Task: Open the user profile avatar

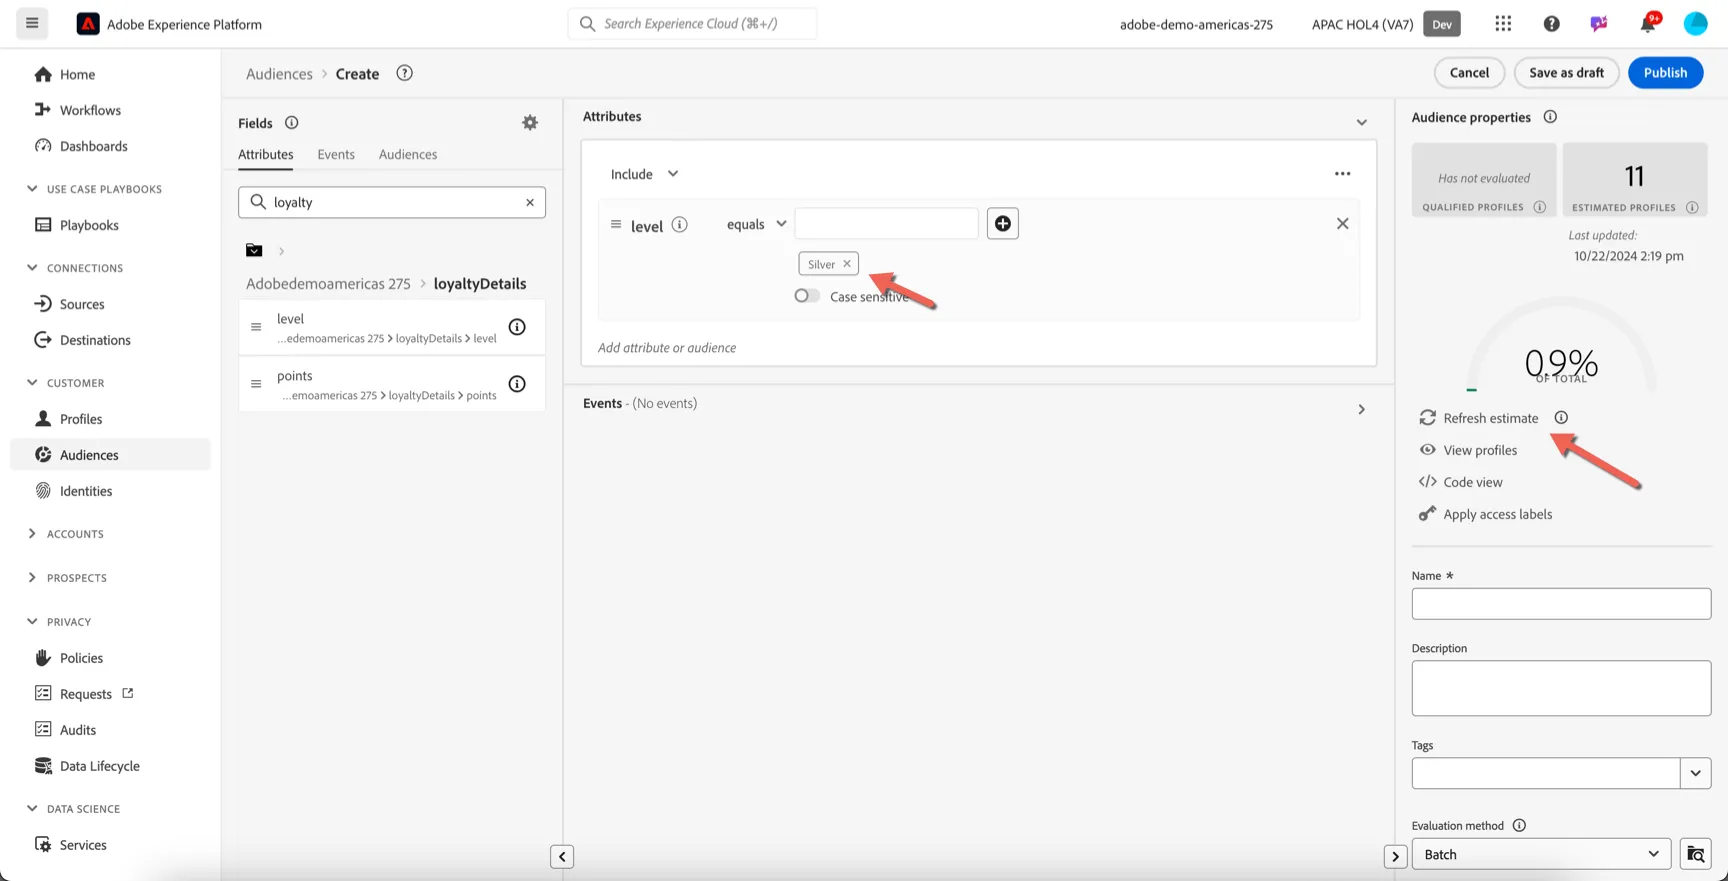Action: [x=1695, y=23]
